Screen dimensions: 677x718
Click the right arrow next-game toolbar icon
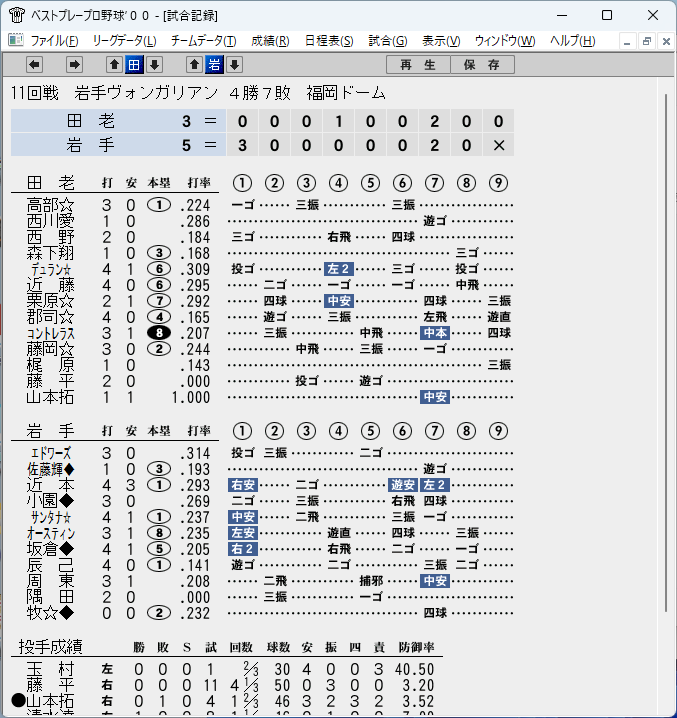tap(74, 65)
